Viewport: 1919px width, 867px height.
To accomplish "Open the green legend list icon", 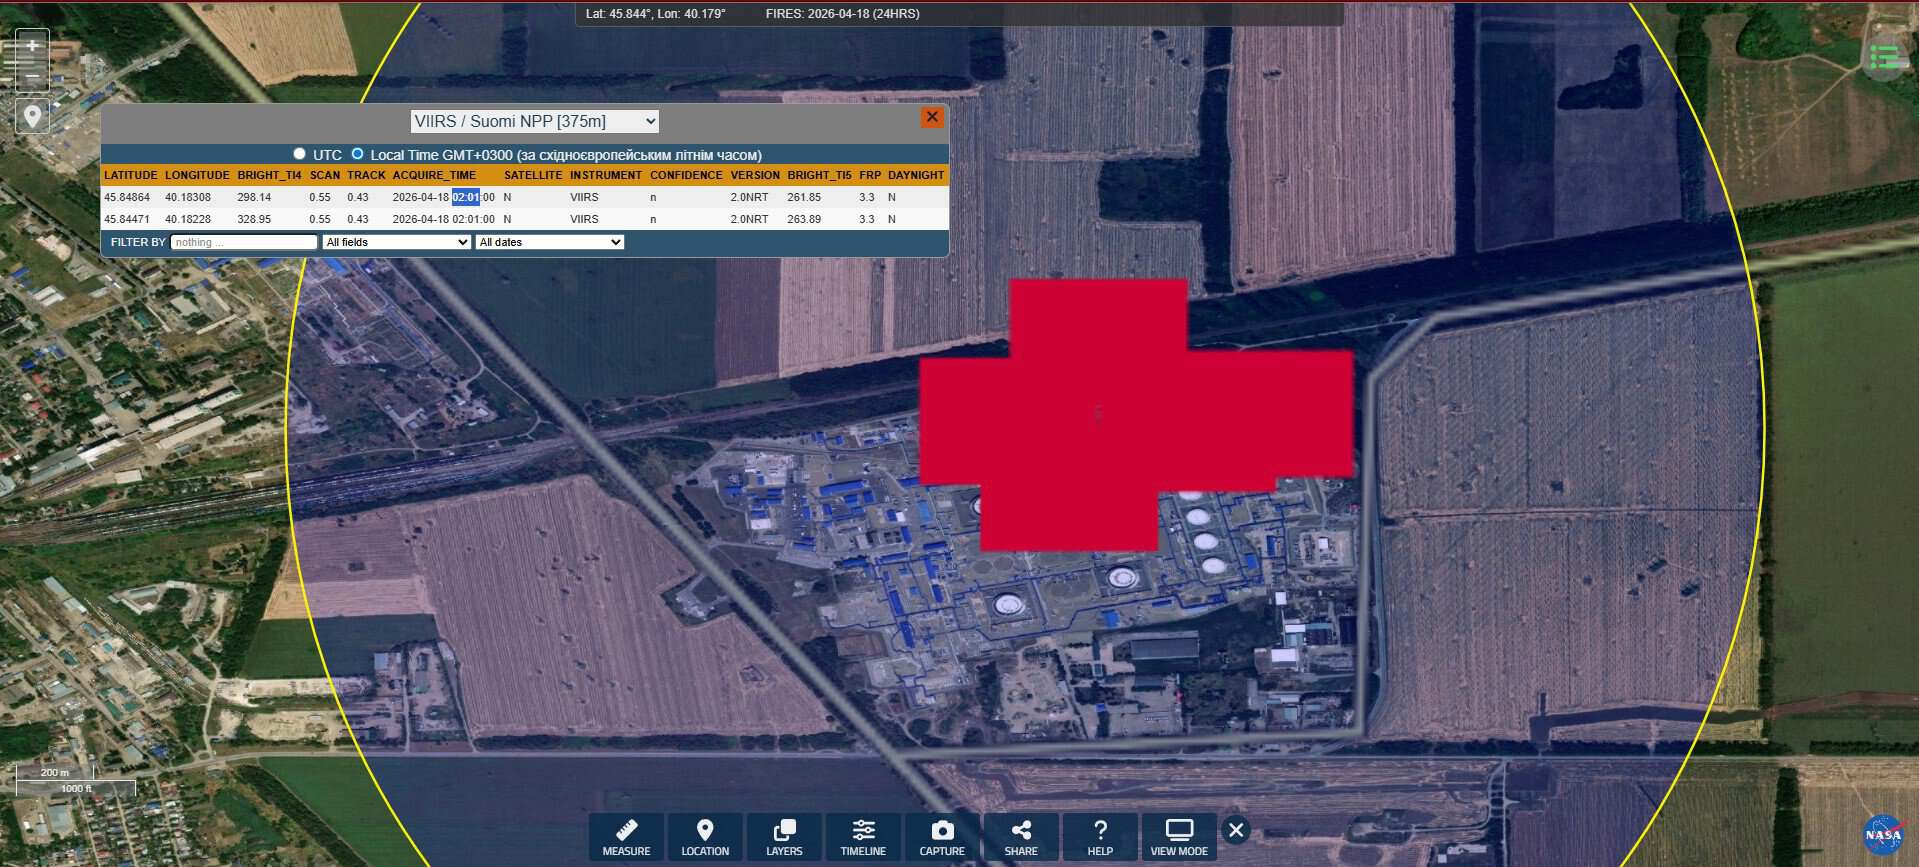I will [x=1884, y=58].
